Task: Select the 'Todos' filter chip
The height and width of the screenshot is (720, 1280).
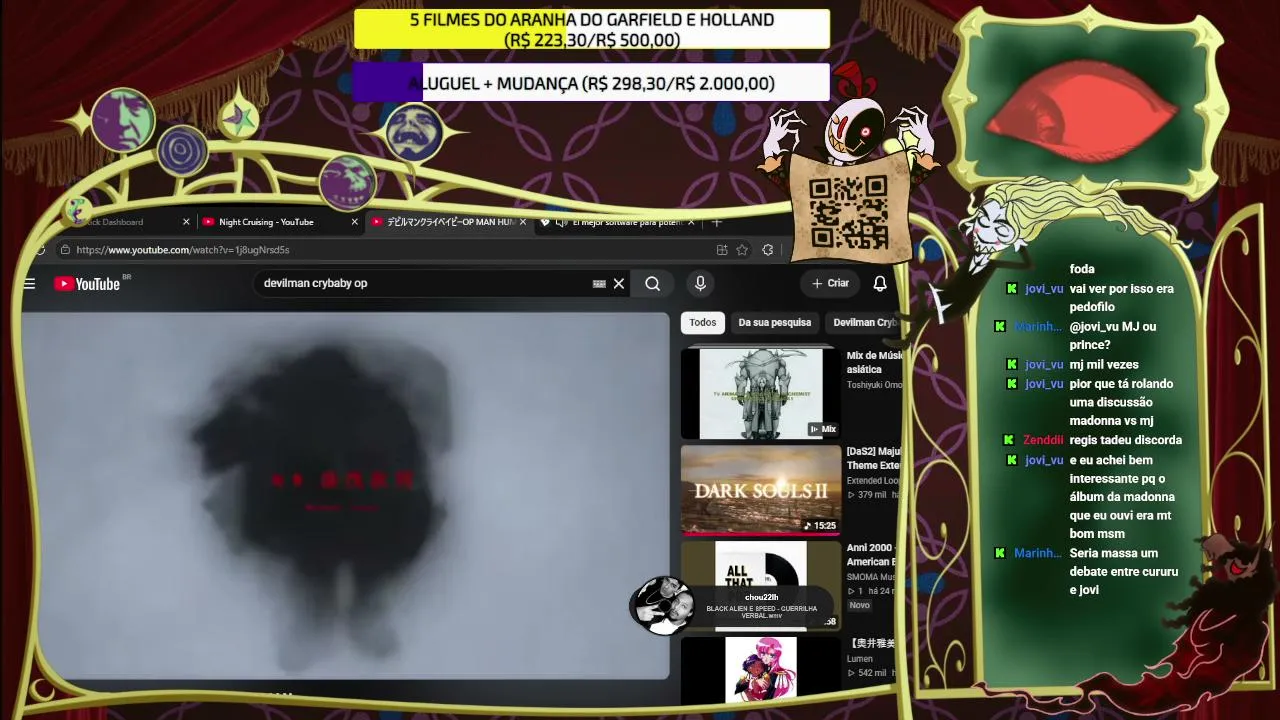Action: (x=703, y=323)
